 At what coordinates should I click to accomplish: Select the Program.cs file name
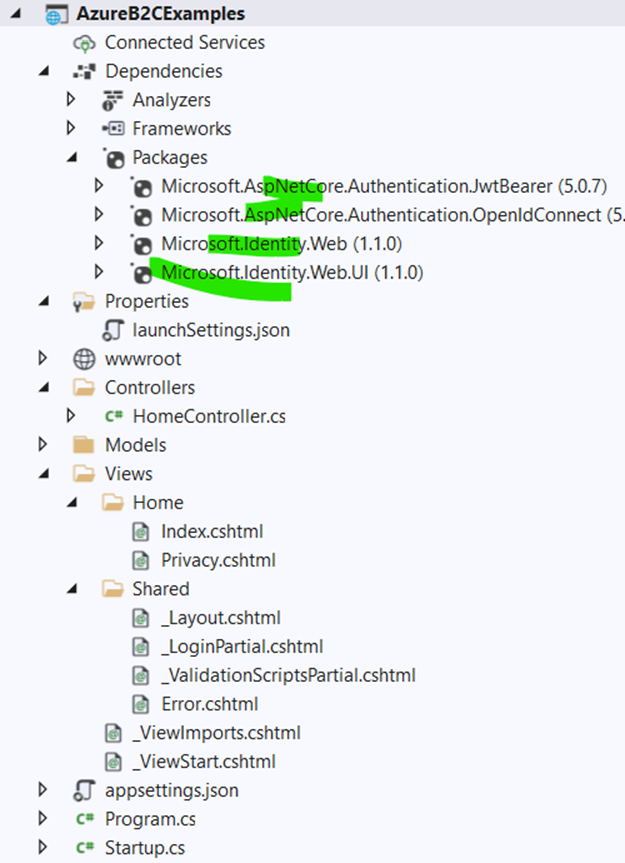coord(150,820)
